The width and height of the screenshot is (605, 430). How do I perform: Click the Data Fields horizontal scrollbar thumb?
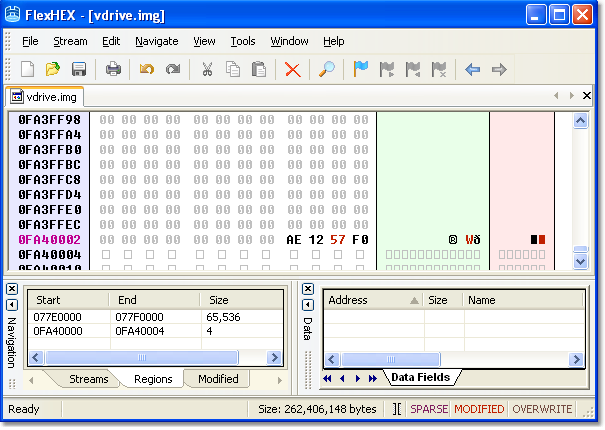tap(391, 360)
